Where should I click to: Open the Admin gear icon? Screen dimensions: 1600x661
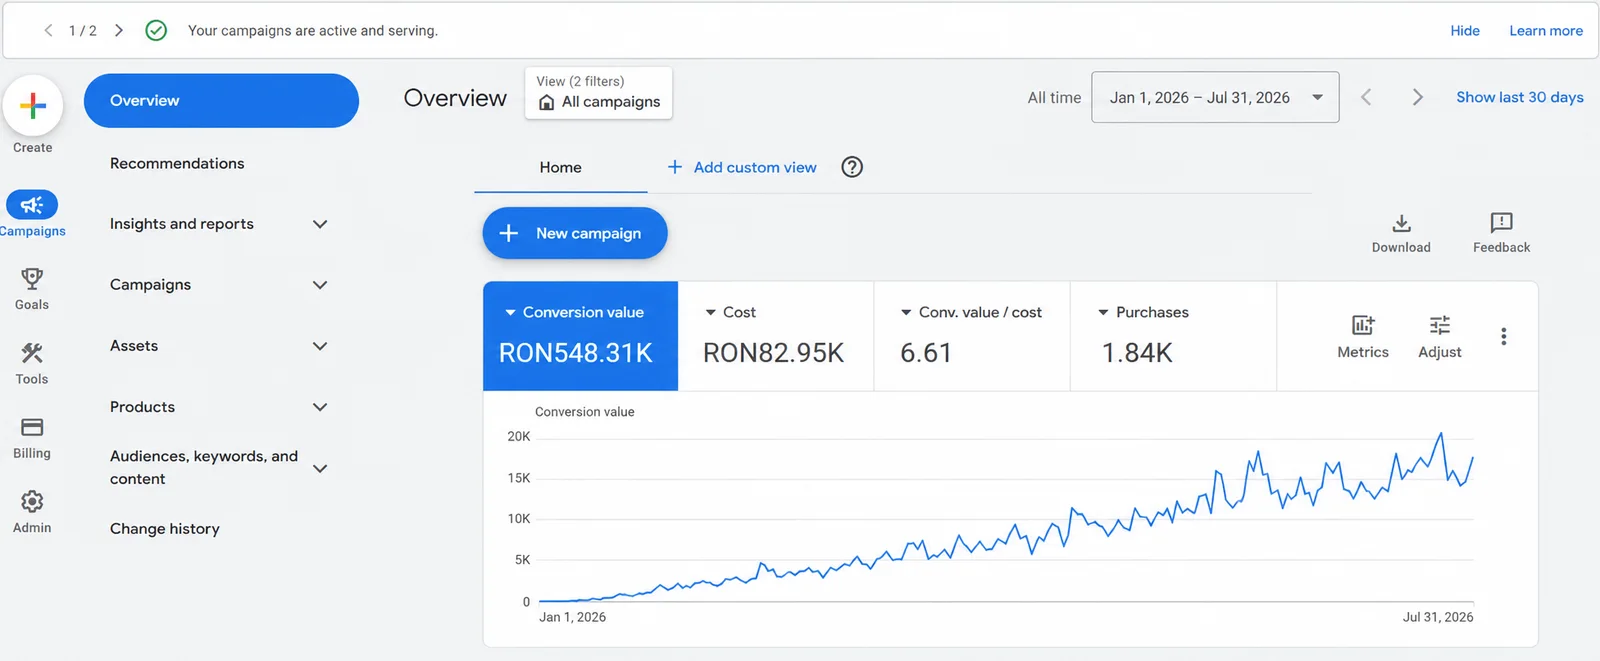(32, 501)
